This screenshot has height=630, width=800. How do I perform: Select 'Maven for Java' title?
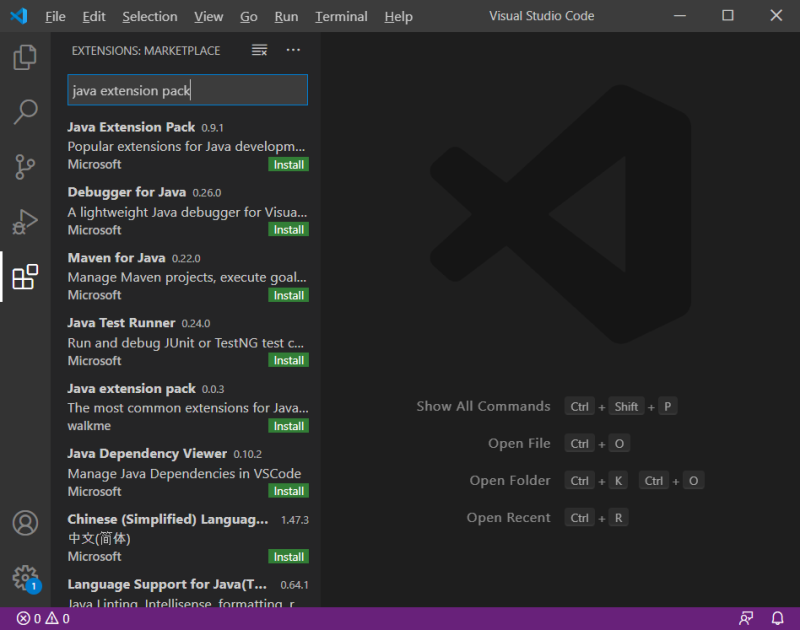[116, 258]
